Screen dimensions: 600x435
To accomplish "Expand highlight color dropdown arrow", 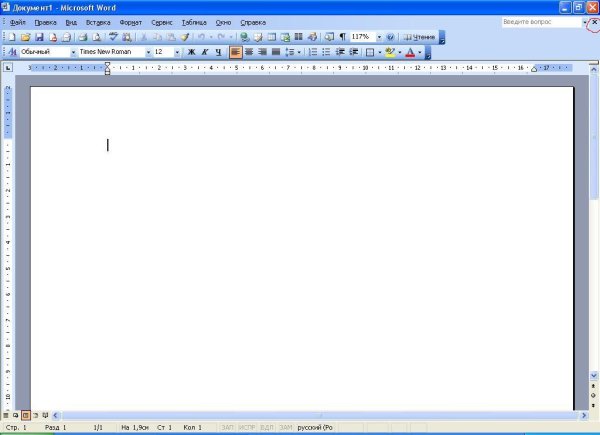I will click(x=399, y=52).
